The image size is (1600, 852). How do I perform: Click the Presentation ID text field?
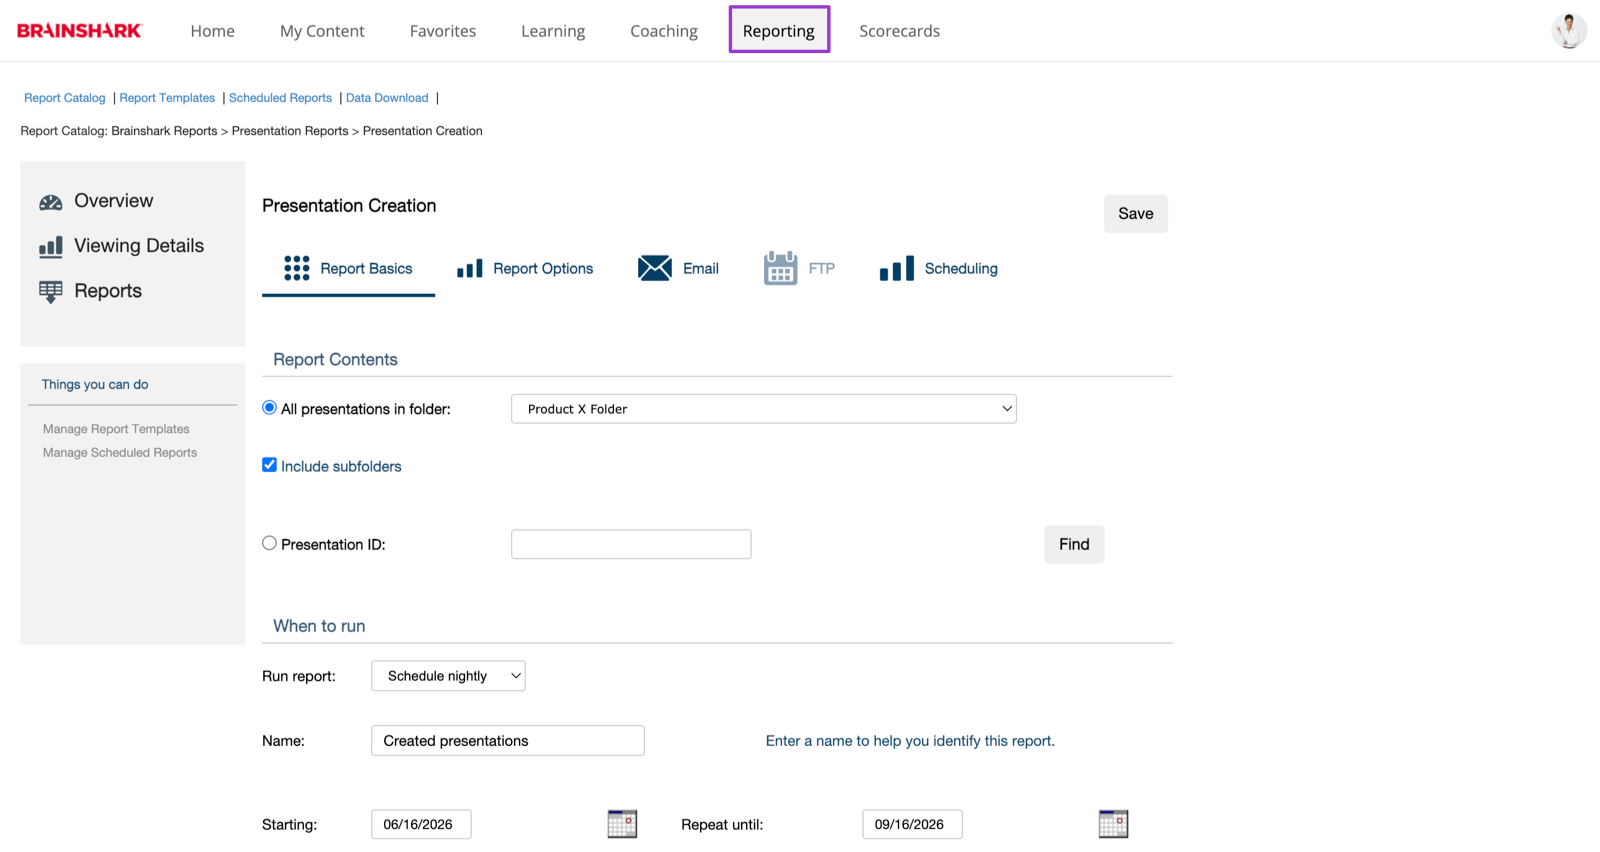coord(631,544)
